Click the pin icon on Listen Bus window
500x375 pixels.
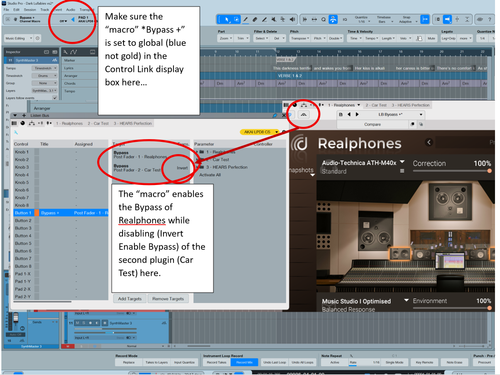pos(275,115)
